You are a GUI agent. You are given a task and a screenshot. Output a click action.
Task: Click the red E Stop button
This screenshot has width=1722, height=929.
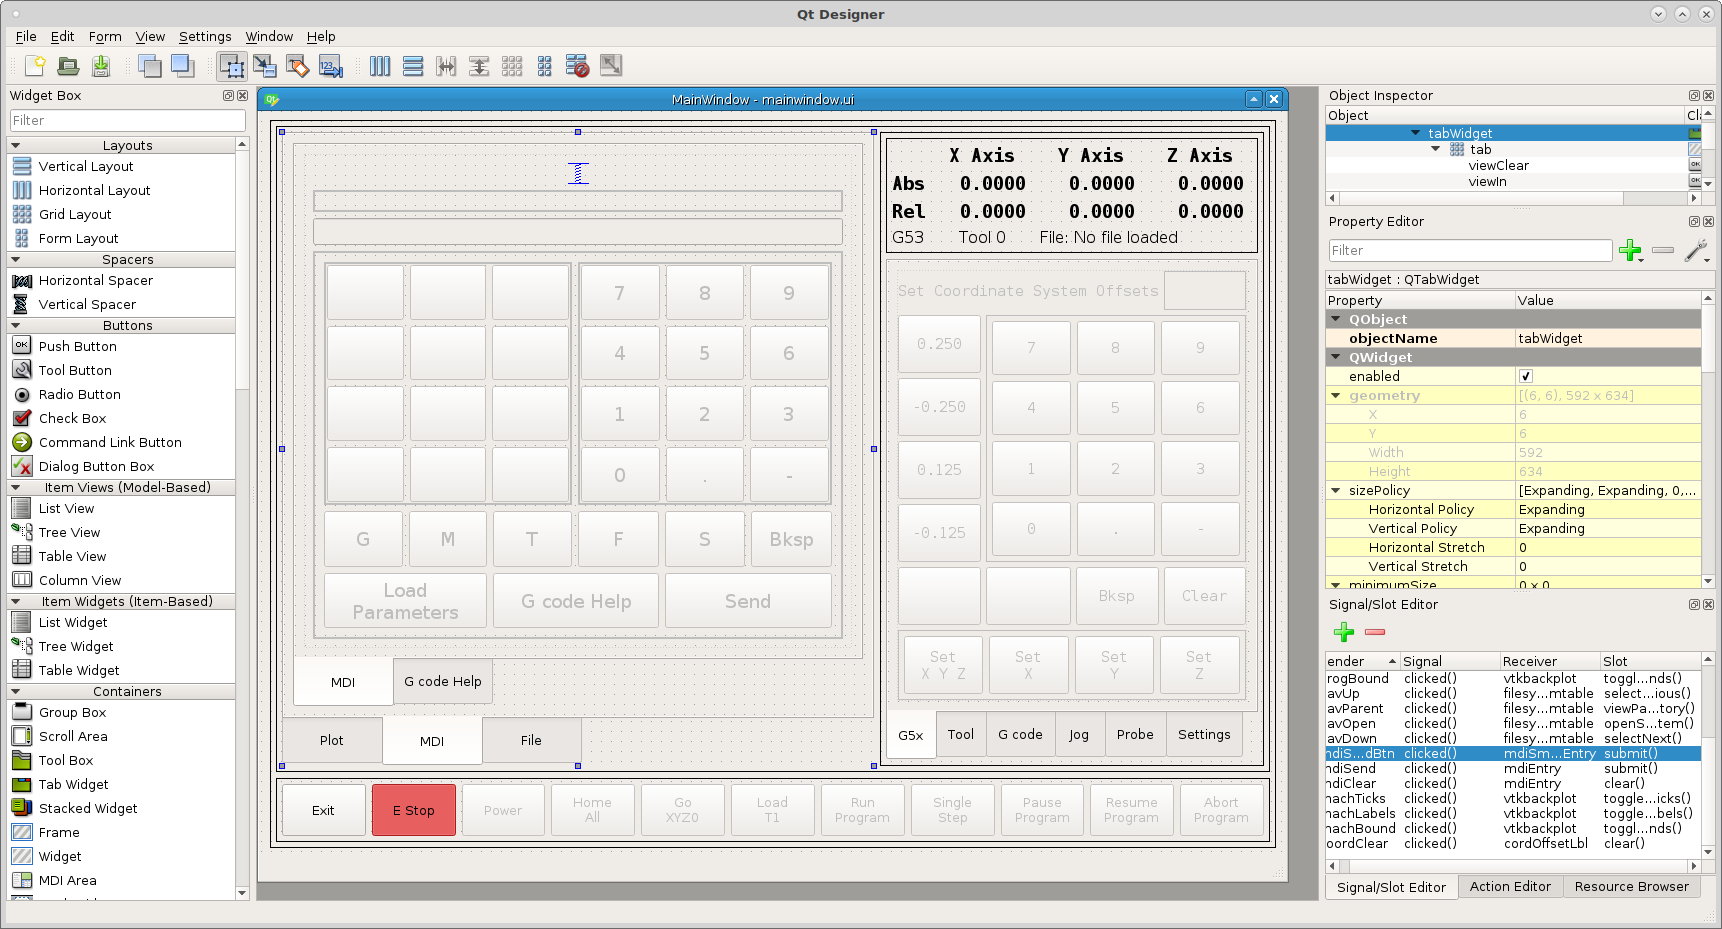[x=413, y=810]
